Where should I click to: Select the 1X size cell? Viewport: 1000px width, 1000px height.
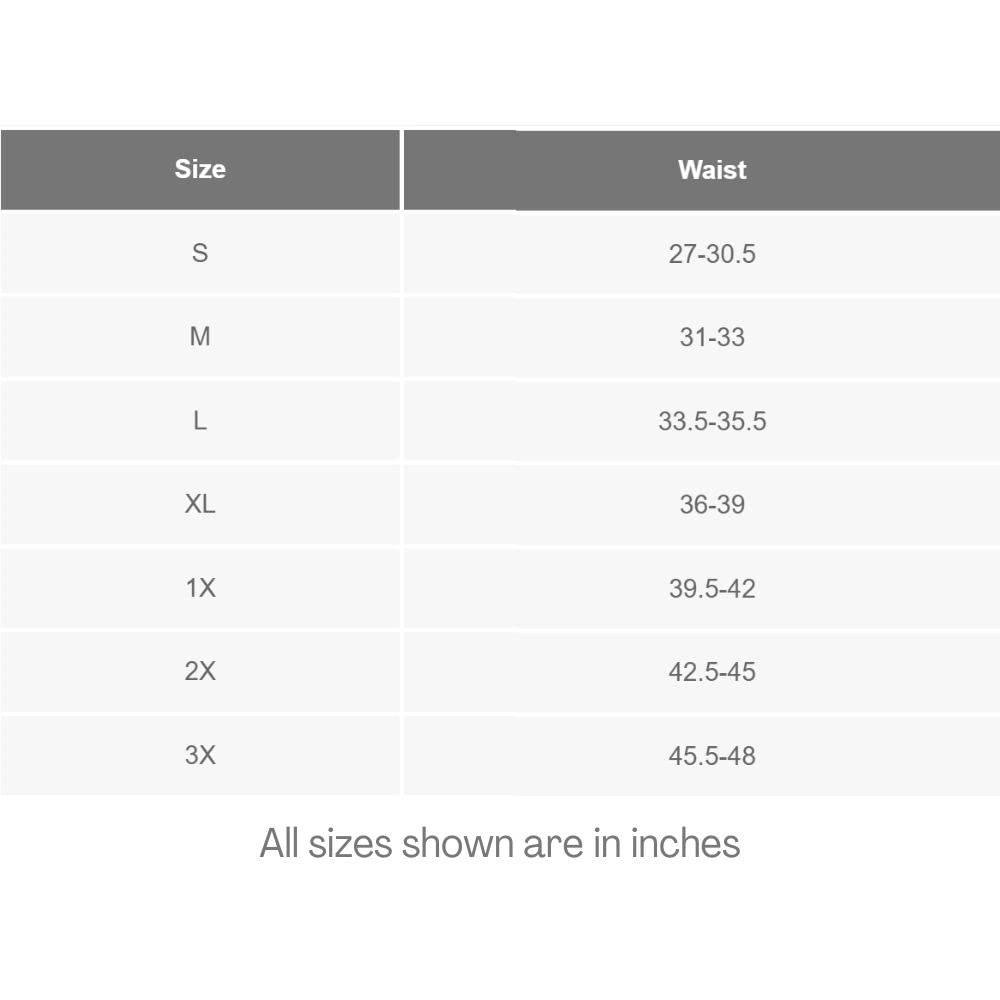200,588
